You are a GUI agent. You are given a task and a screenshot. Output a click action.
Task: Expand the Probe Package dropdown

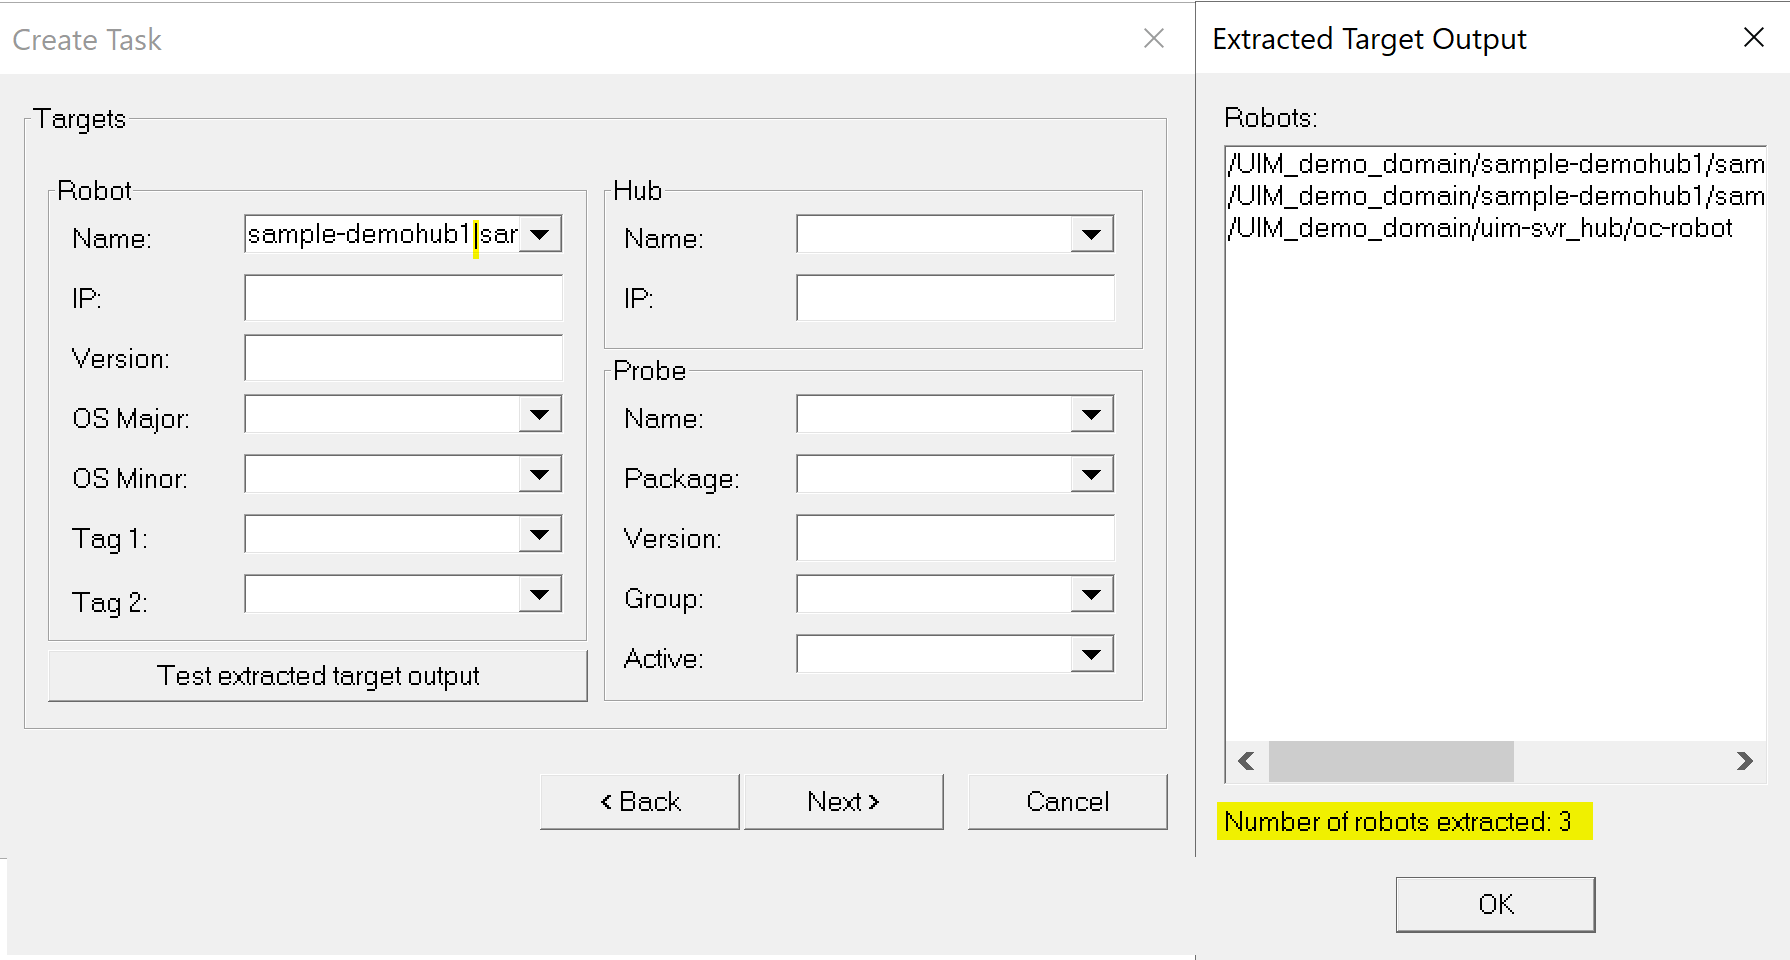pyautogui.click(x=1091, y=475)
